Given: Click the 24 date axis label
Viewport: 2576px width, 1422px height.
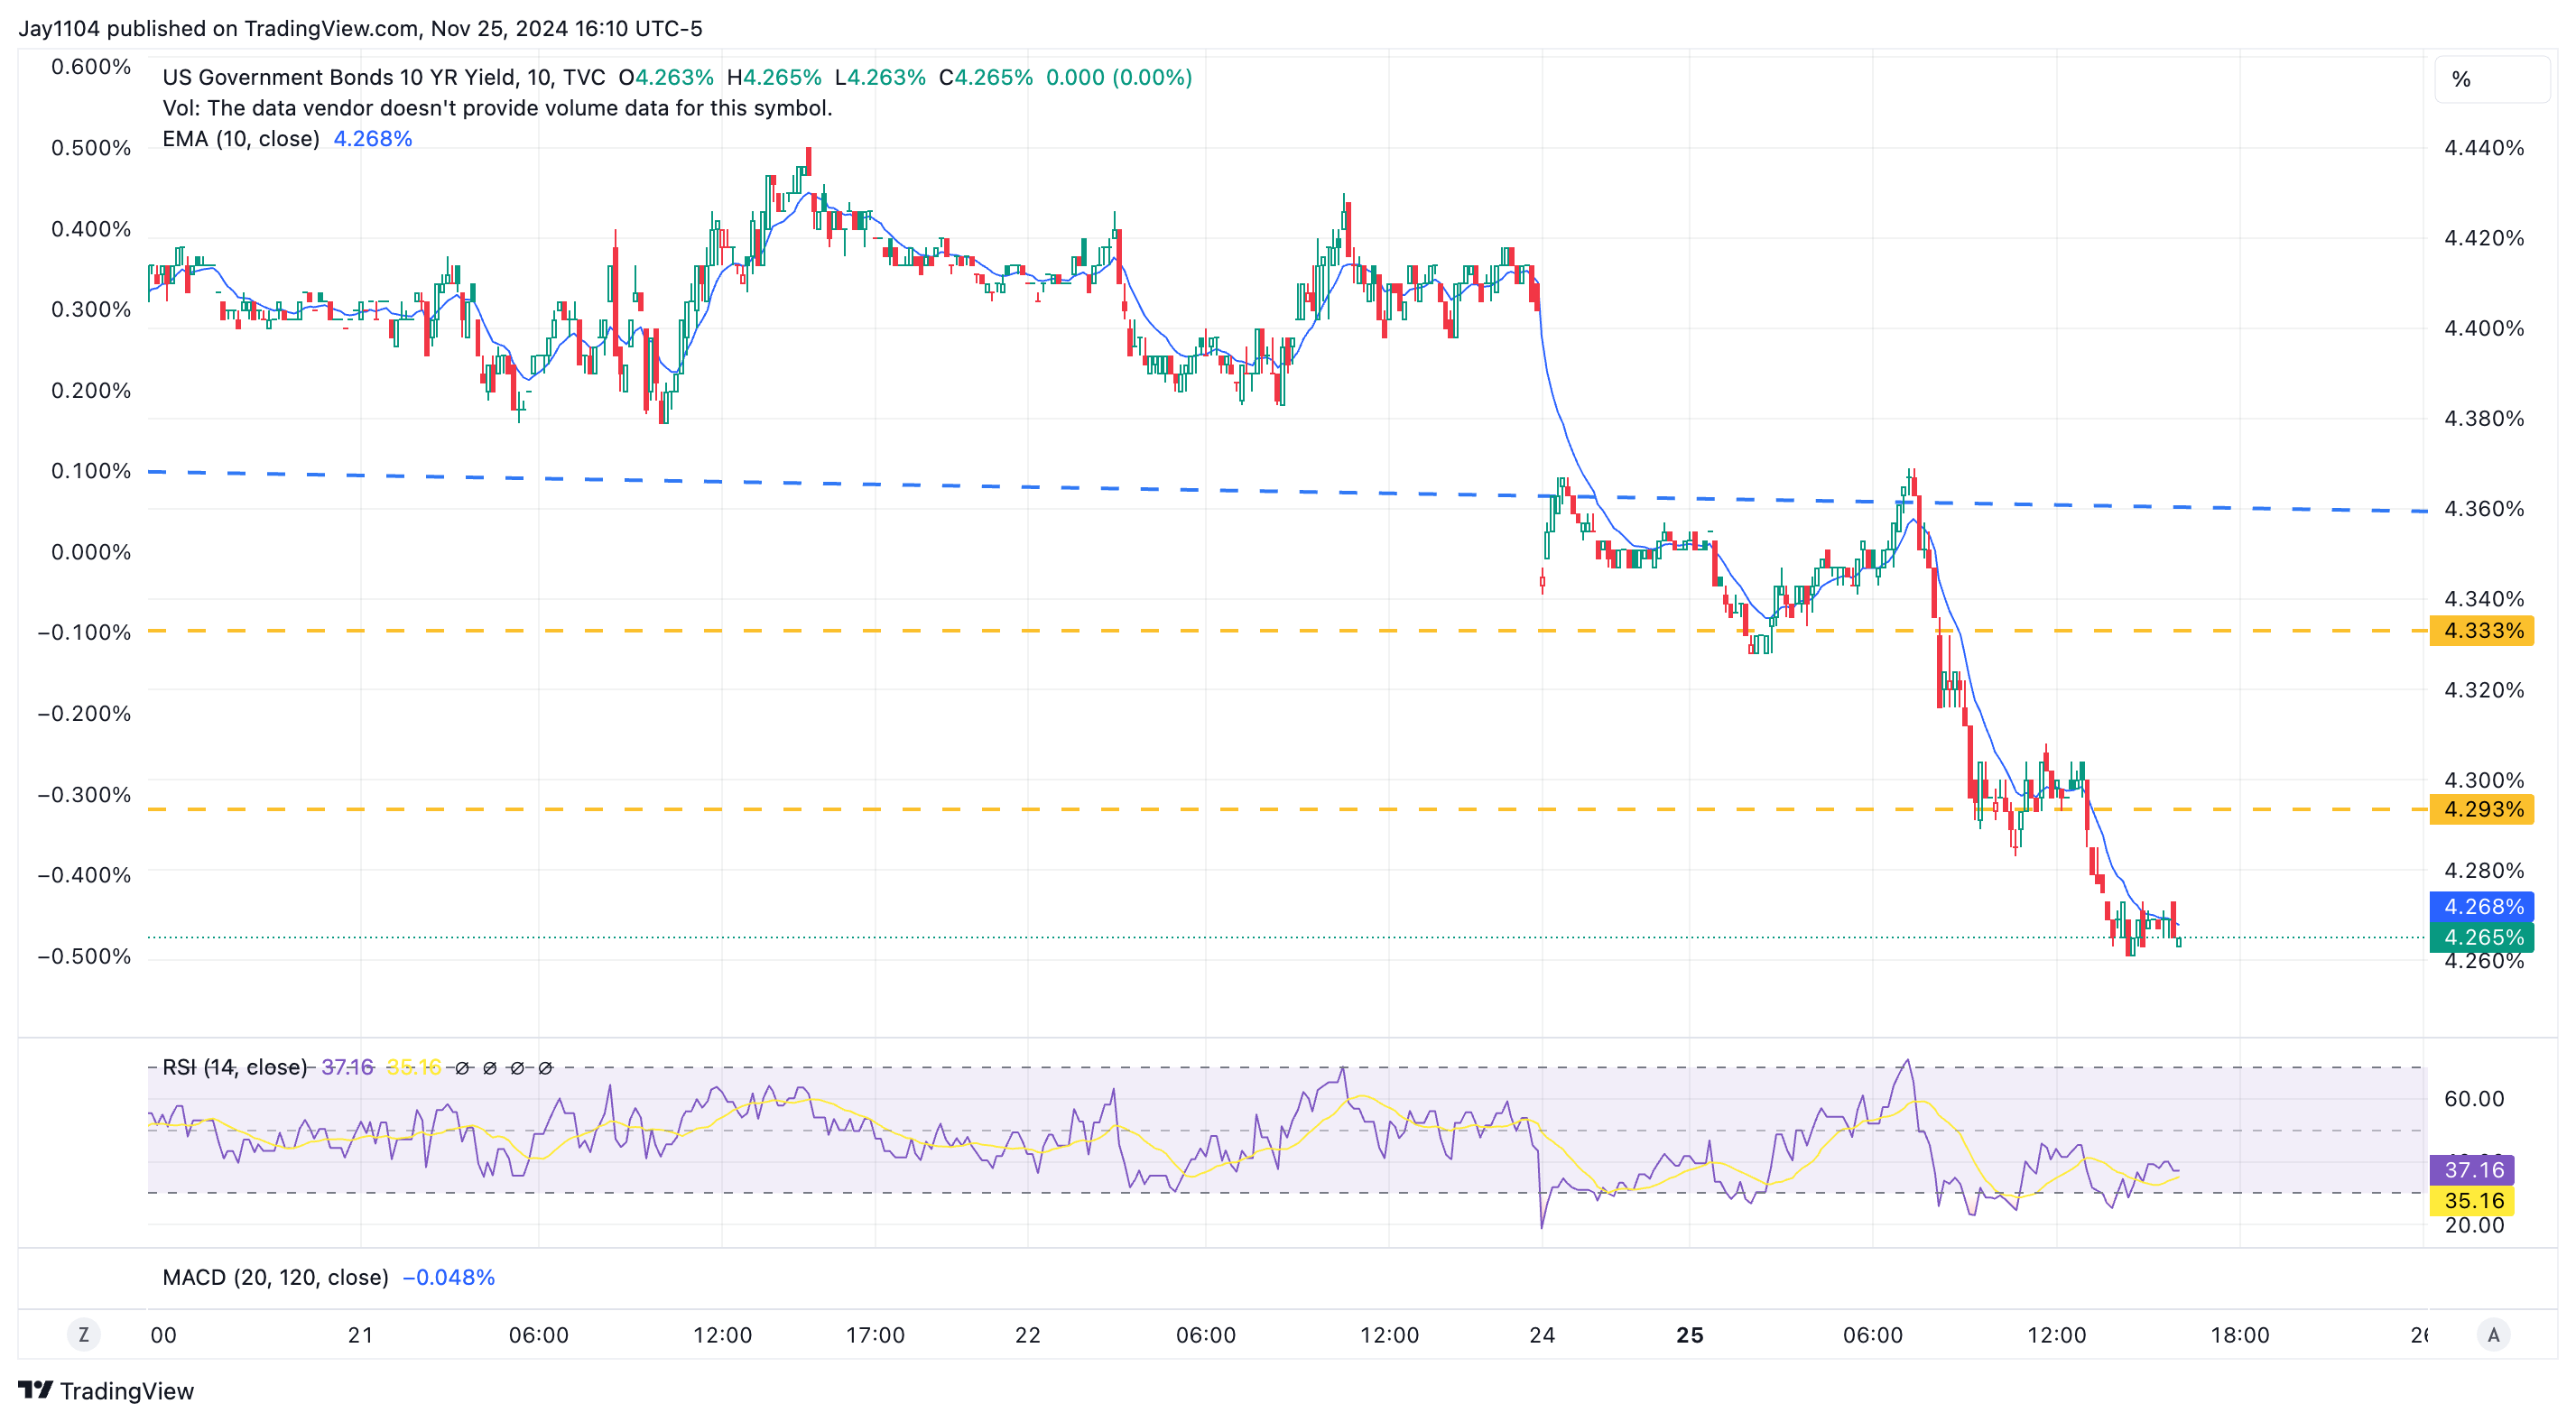Looking at the screenshot, I should pyautogui.click(x=1542, y=1335).
